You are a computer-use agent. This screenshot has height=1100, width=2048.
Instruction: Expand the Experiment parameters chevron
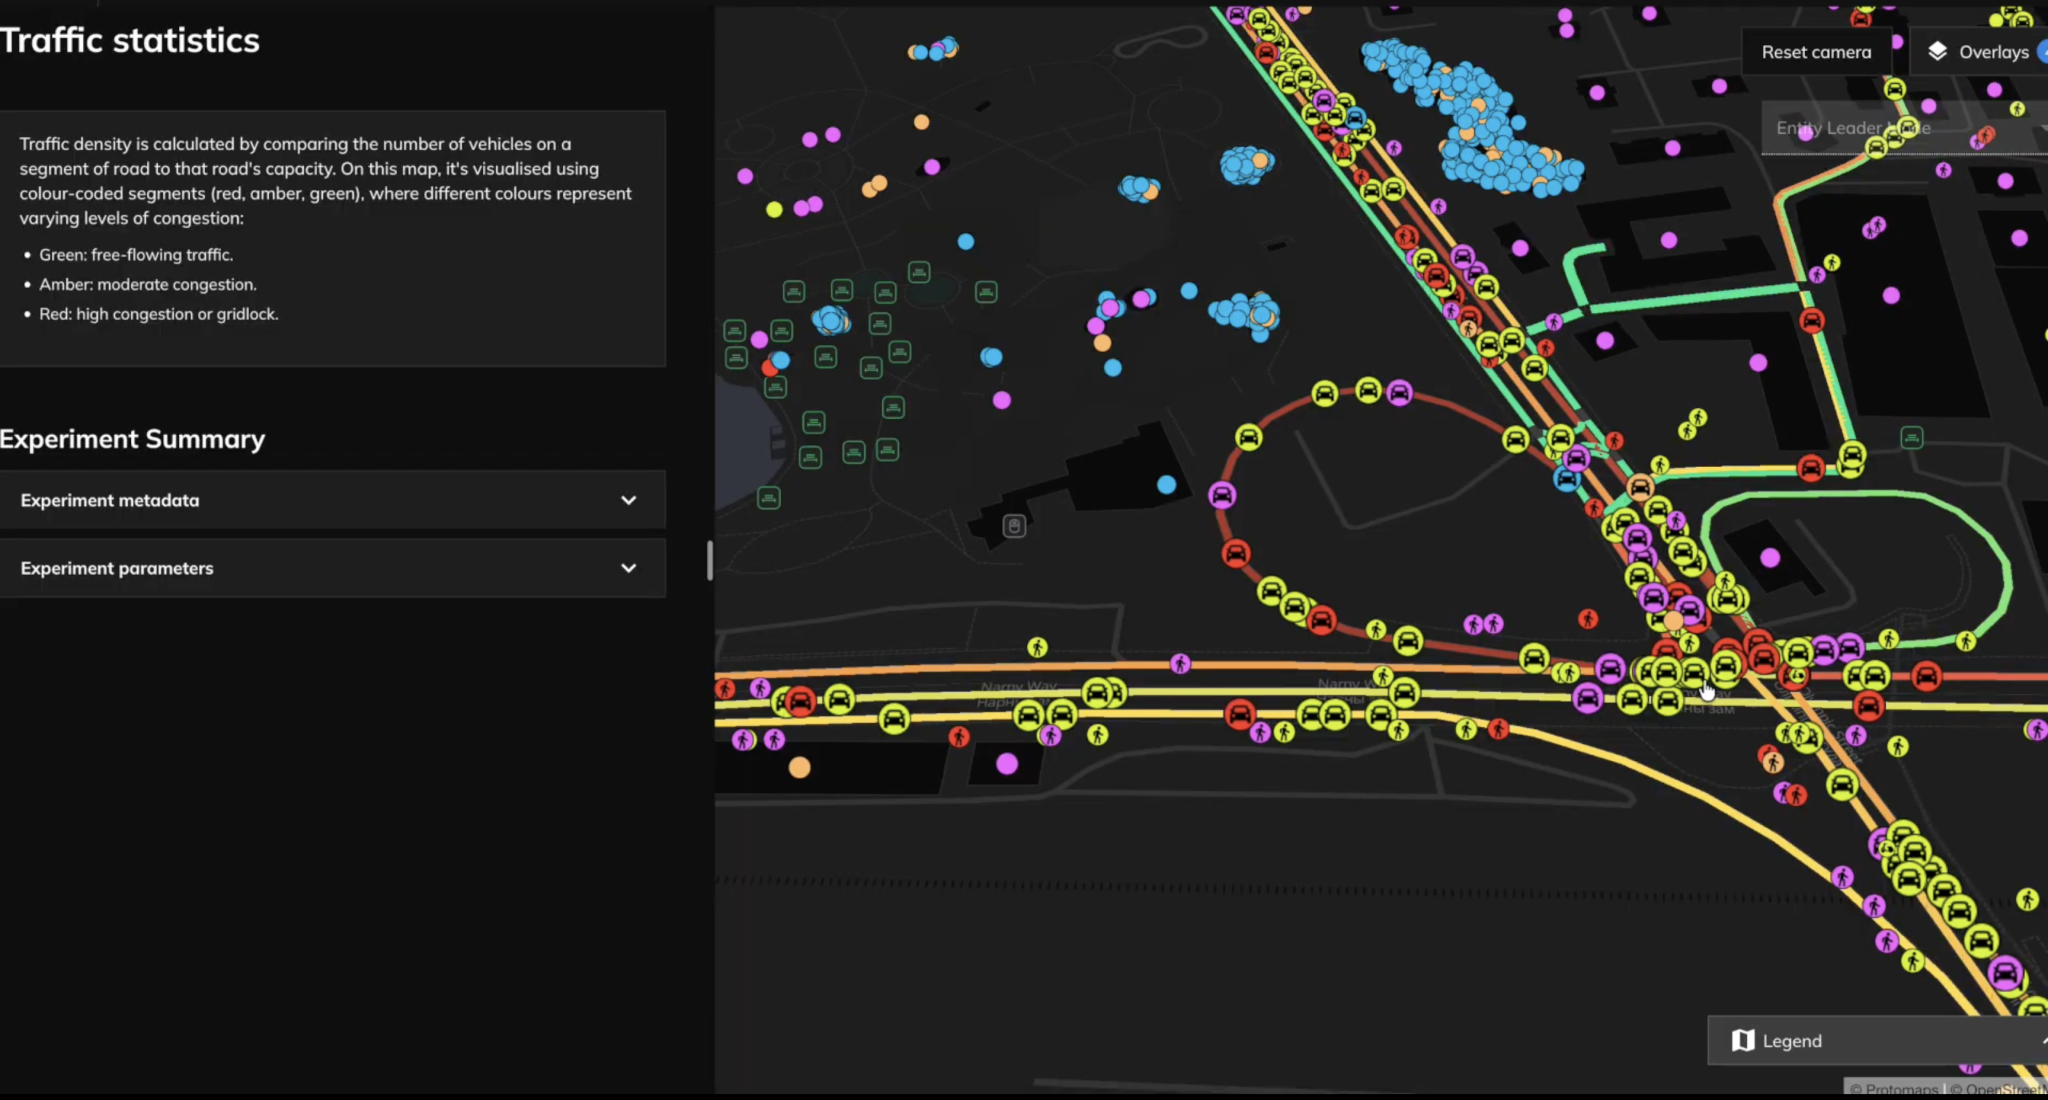tap(628, 568)
